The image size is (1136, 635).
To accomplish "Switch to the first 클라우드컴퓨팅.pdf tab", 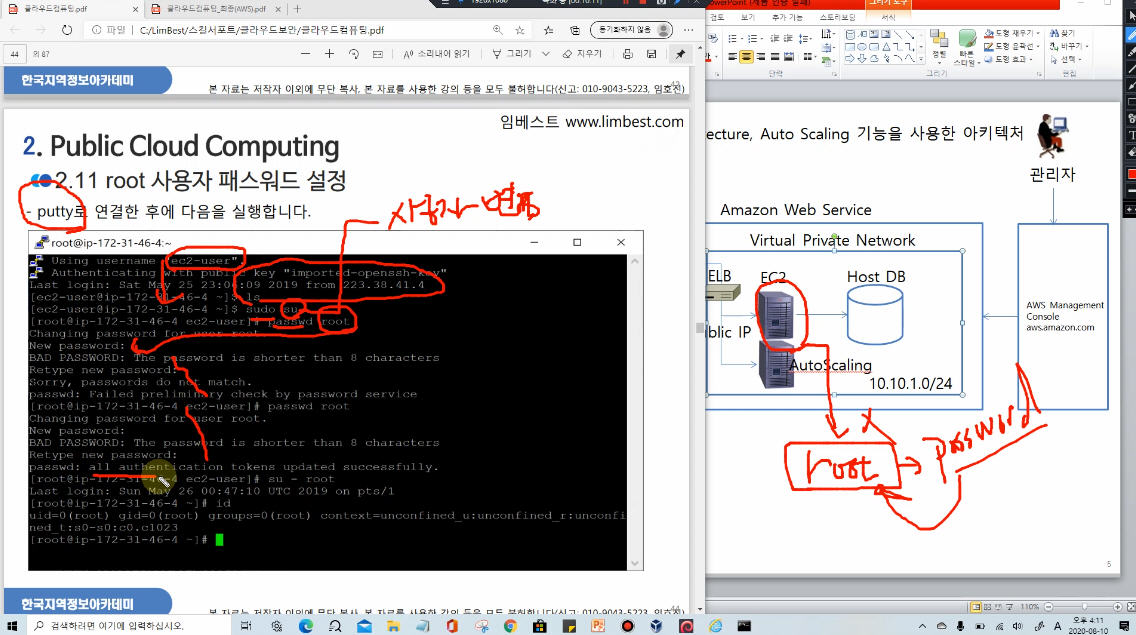I will (x=72, y=9).
